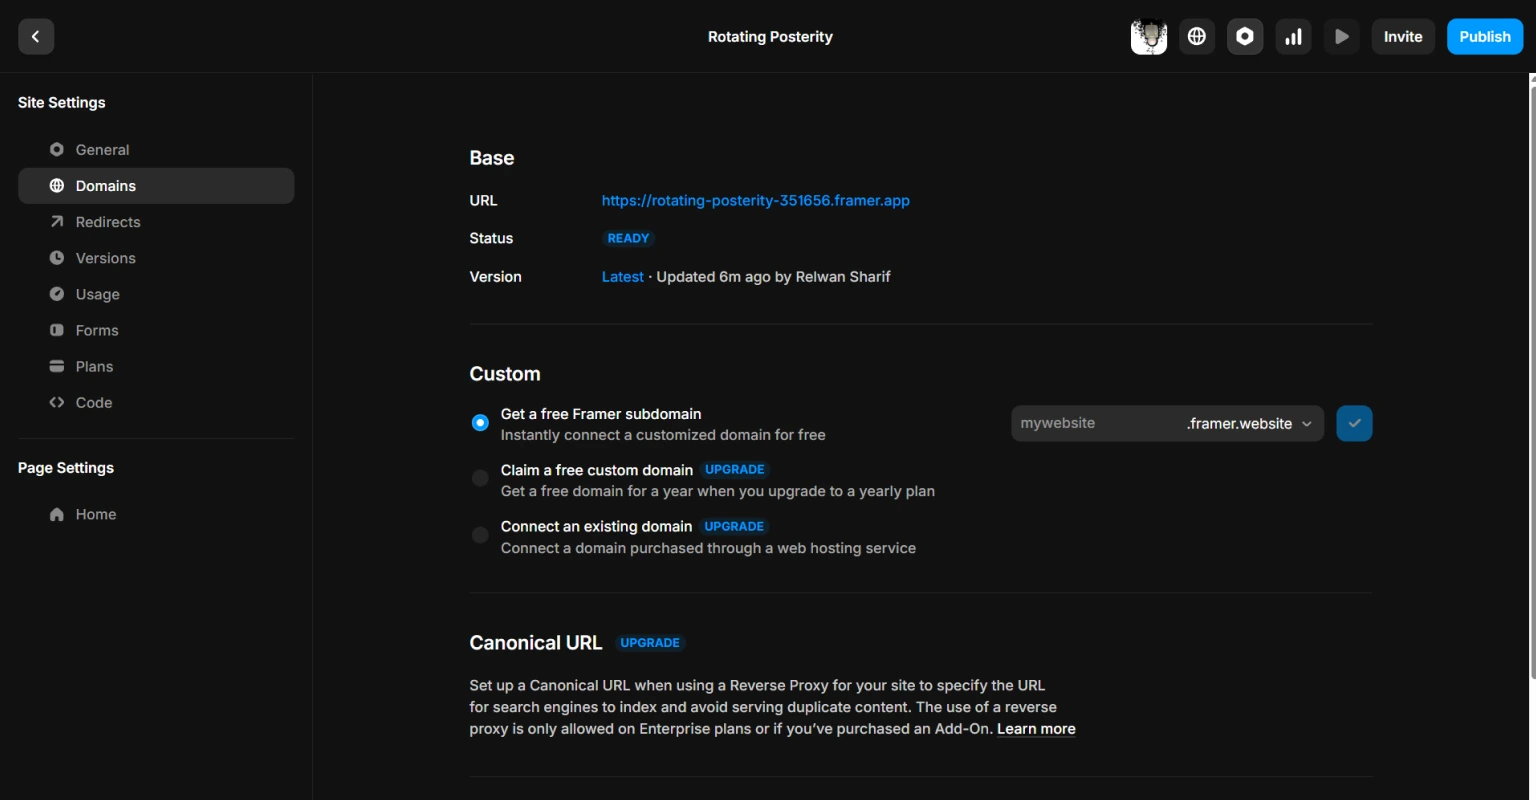Open Forms settings
This screenshot has height=800, width=1536.
[x=156, y=330]
